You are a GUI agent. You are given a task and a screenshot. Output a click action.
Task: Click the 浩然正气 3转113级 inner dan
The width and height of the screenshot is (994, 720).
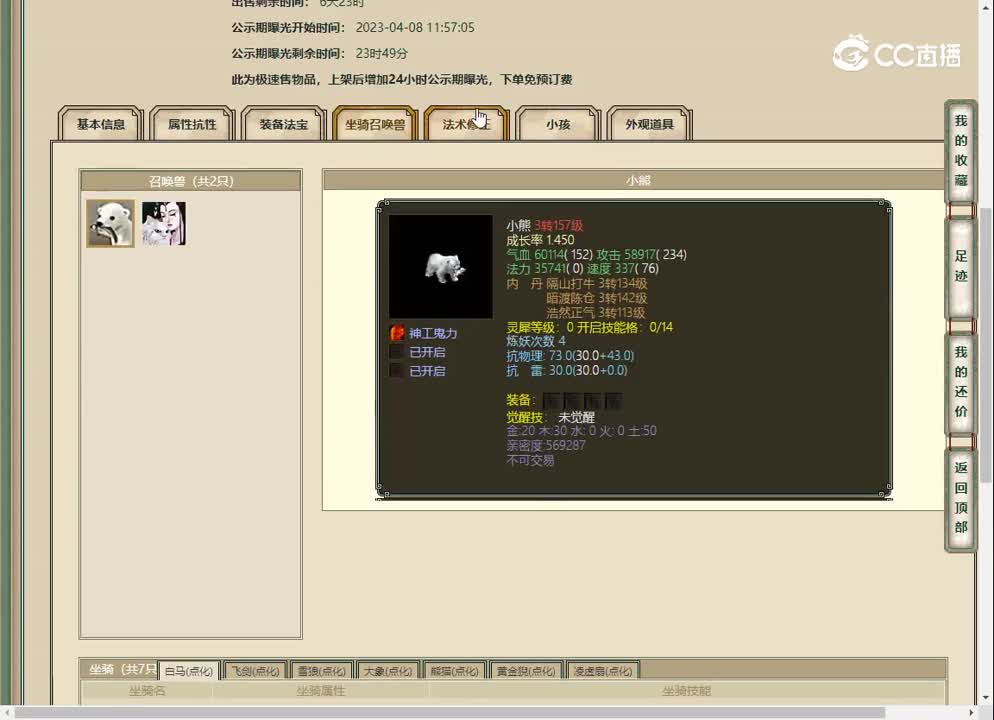(x=595, y=312)
